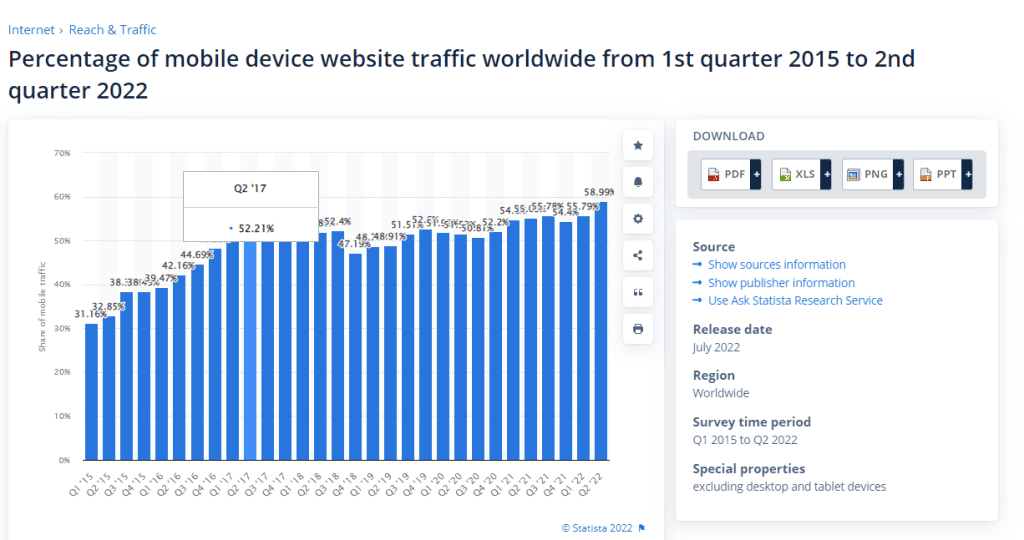The height and width of the screenshot is (540, 1024).
Task: Click the 58.99% data label
Action: 598,192
